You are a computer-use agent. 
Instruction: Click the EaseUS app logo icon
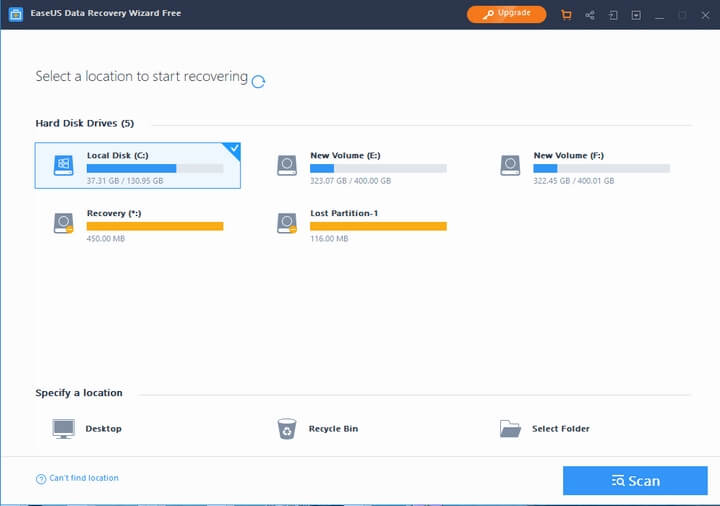[x=16, y=14]
